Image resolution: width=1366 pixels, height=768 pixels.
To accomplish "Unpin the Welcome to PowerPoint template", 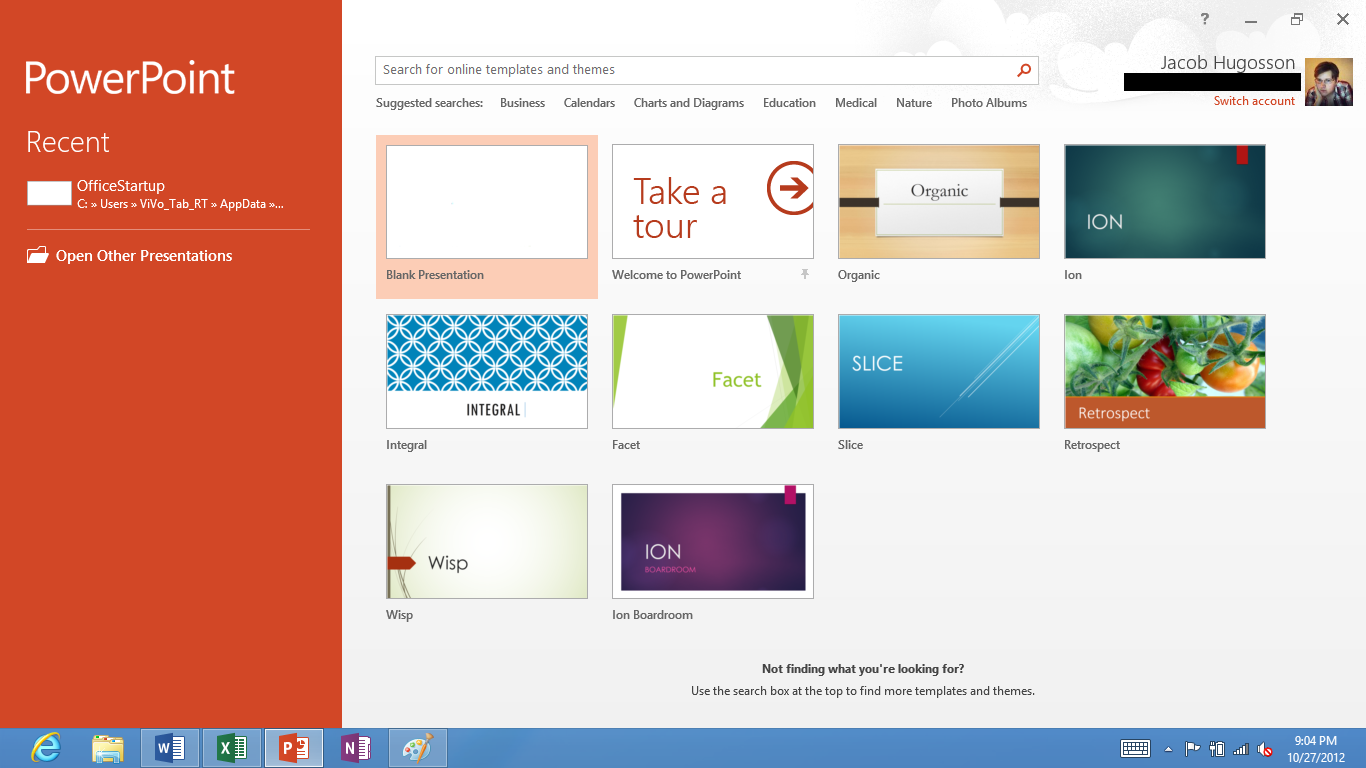I will click(805, 275).
